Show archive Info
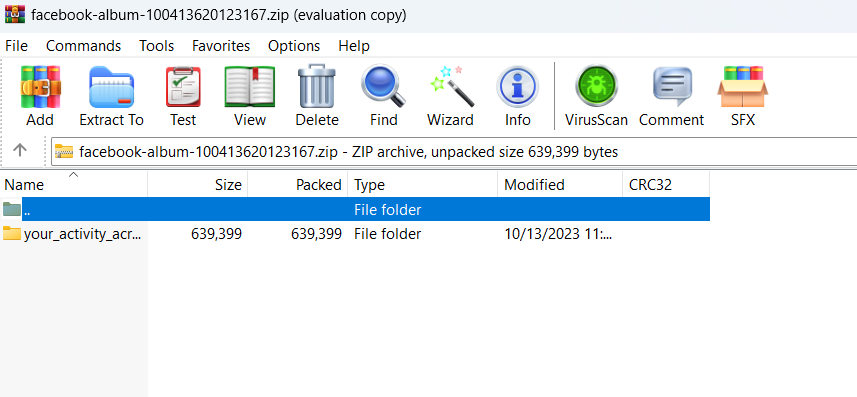This screenshot has height=397, width=857. click(517, 87)
